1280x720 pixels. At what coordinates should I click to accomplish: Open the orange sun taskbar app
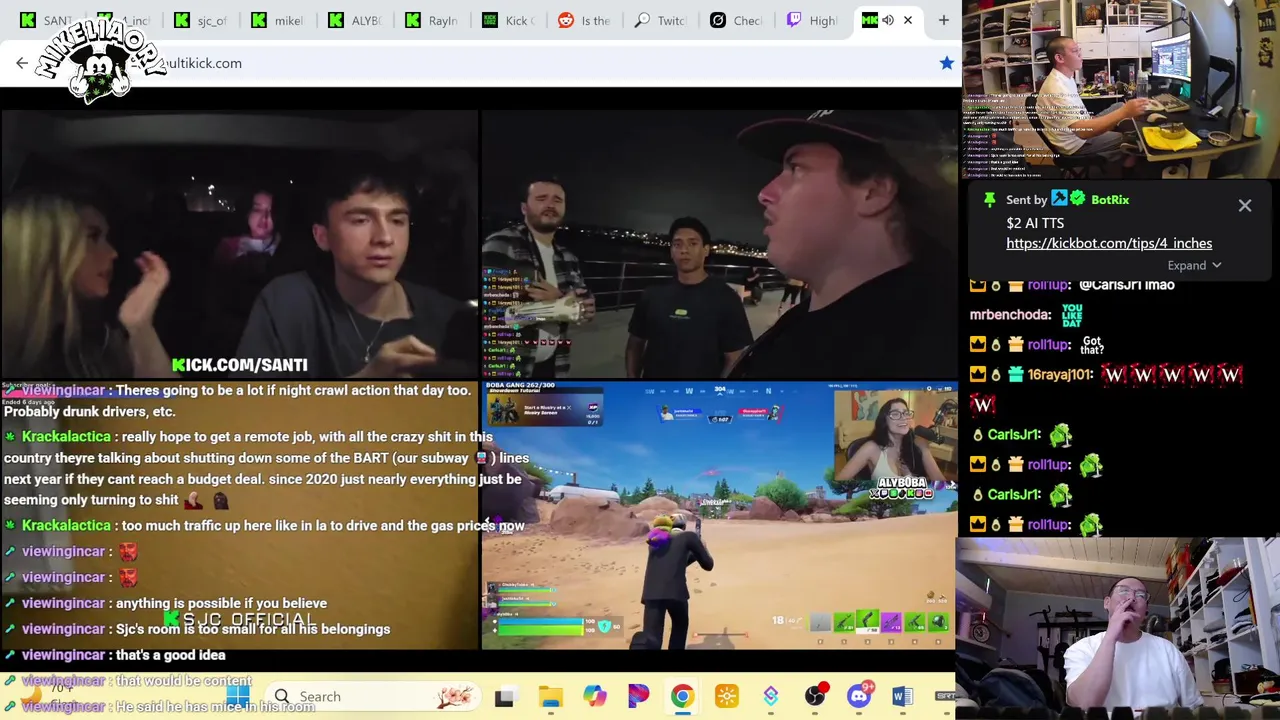pos(726,697)
